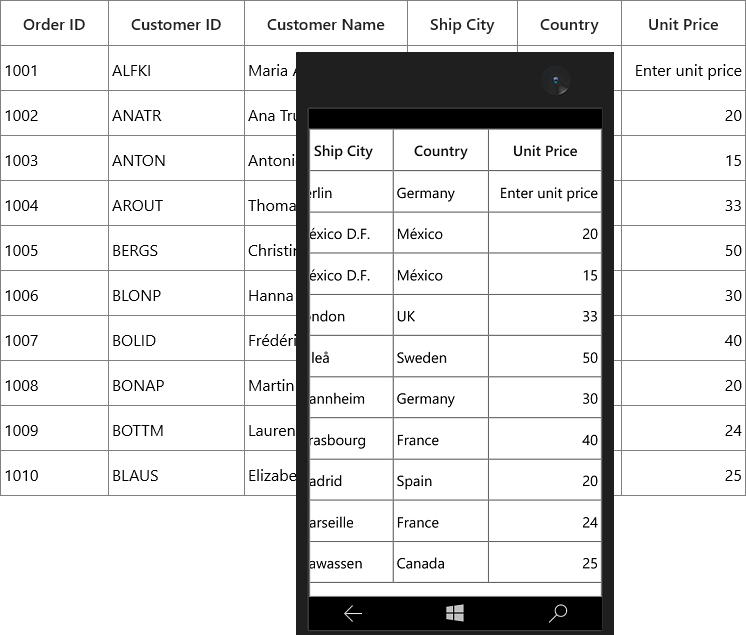
Task: Select order ID cell 1003
Action: click(54, 158)
